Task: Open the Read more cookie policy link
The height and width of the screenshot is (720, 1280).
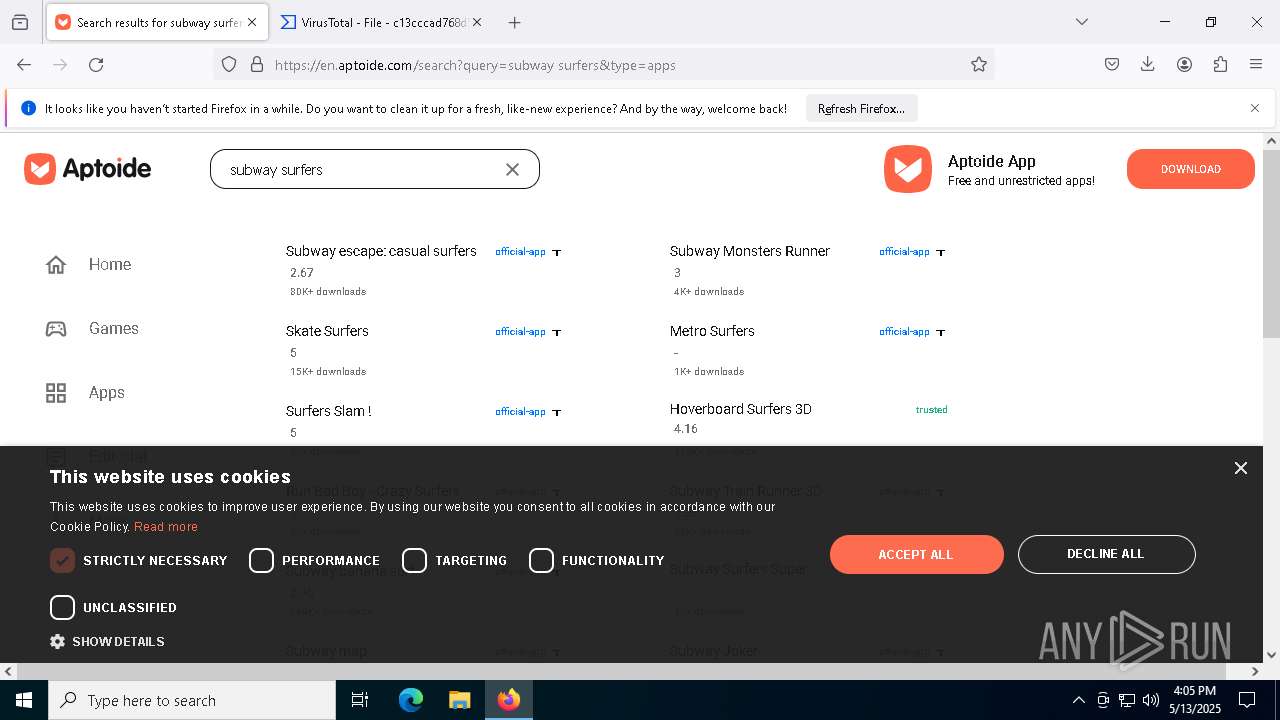Action: click(x=166, y=527)
